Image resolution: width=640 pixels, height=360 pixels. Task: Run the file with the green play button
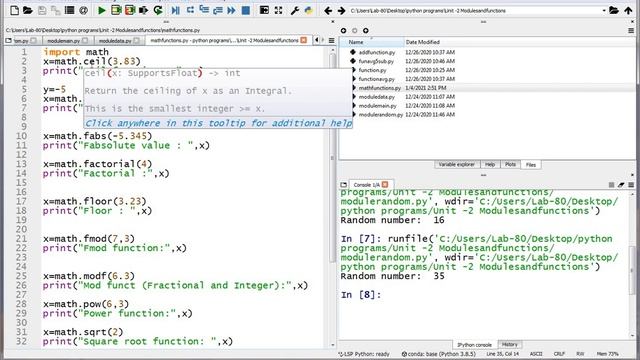[x=102, y=10]
